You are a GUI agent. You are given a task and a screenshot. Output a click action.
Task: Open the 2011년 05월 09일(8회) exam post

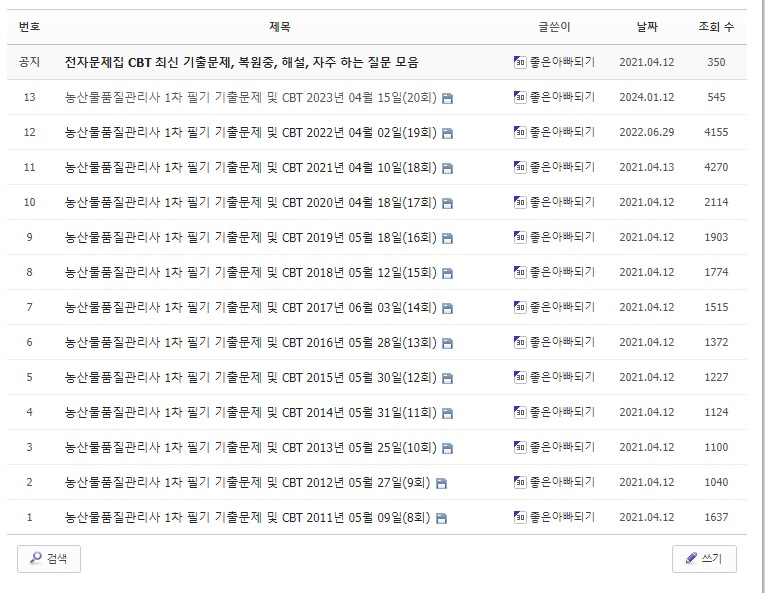[247, 517]
